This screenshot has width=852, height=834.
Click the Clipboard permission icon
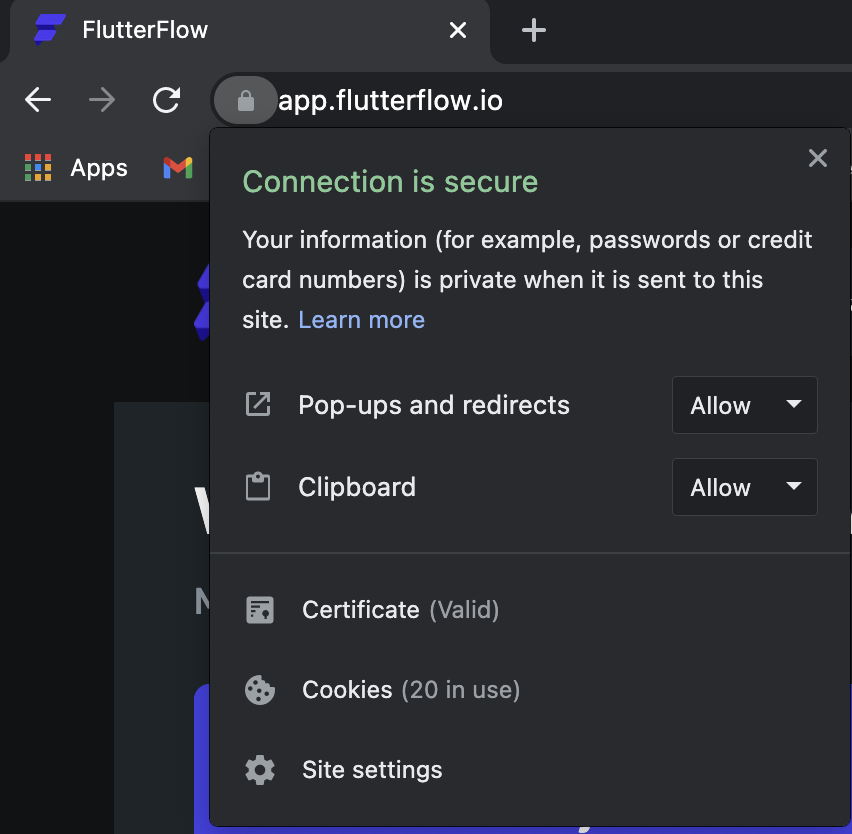click(x=258, y=486)
